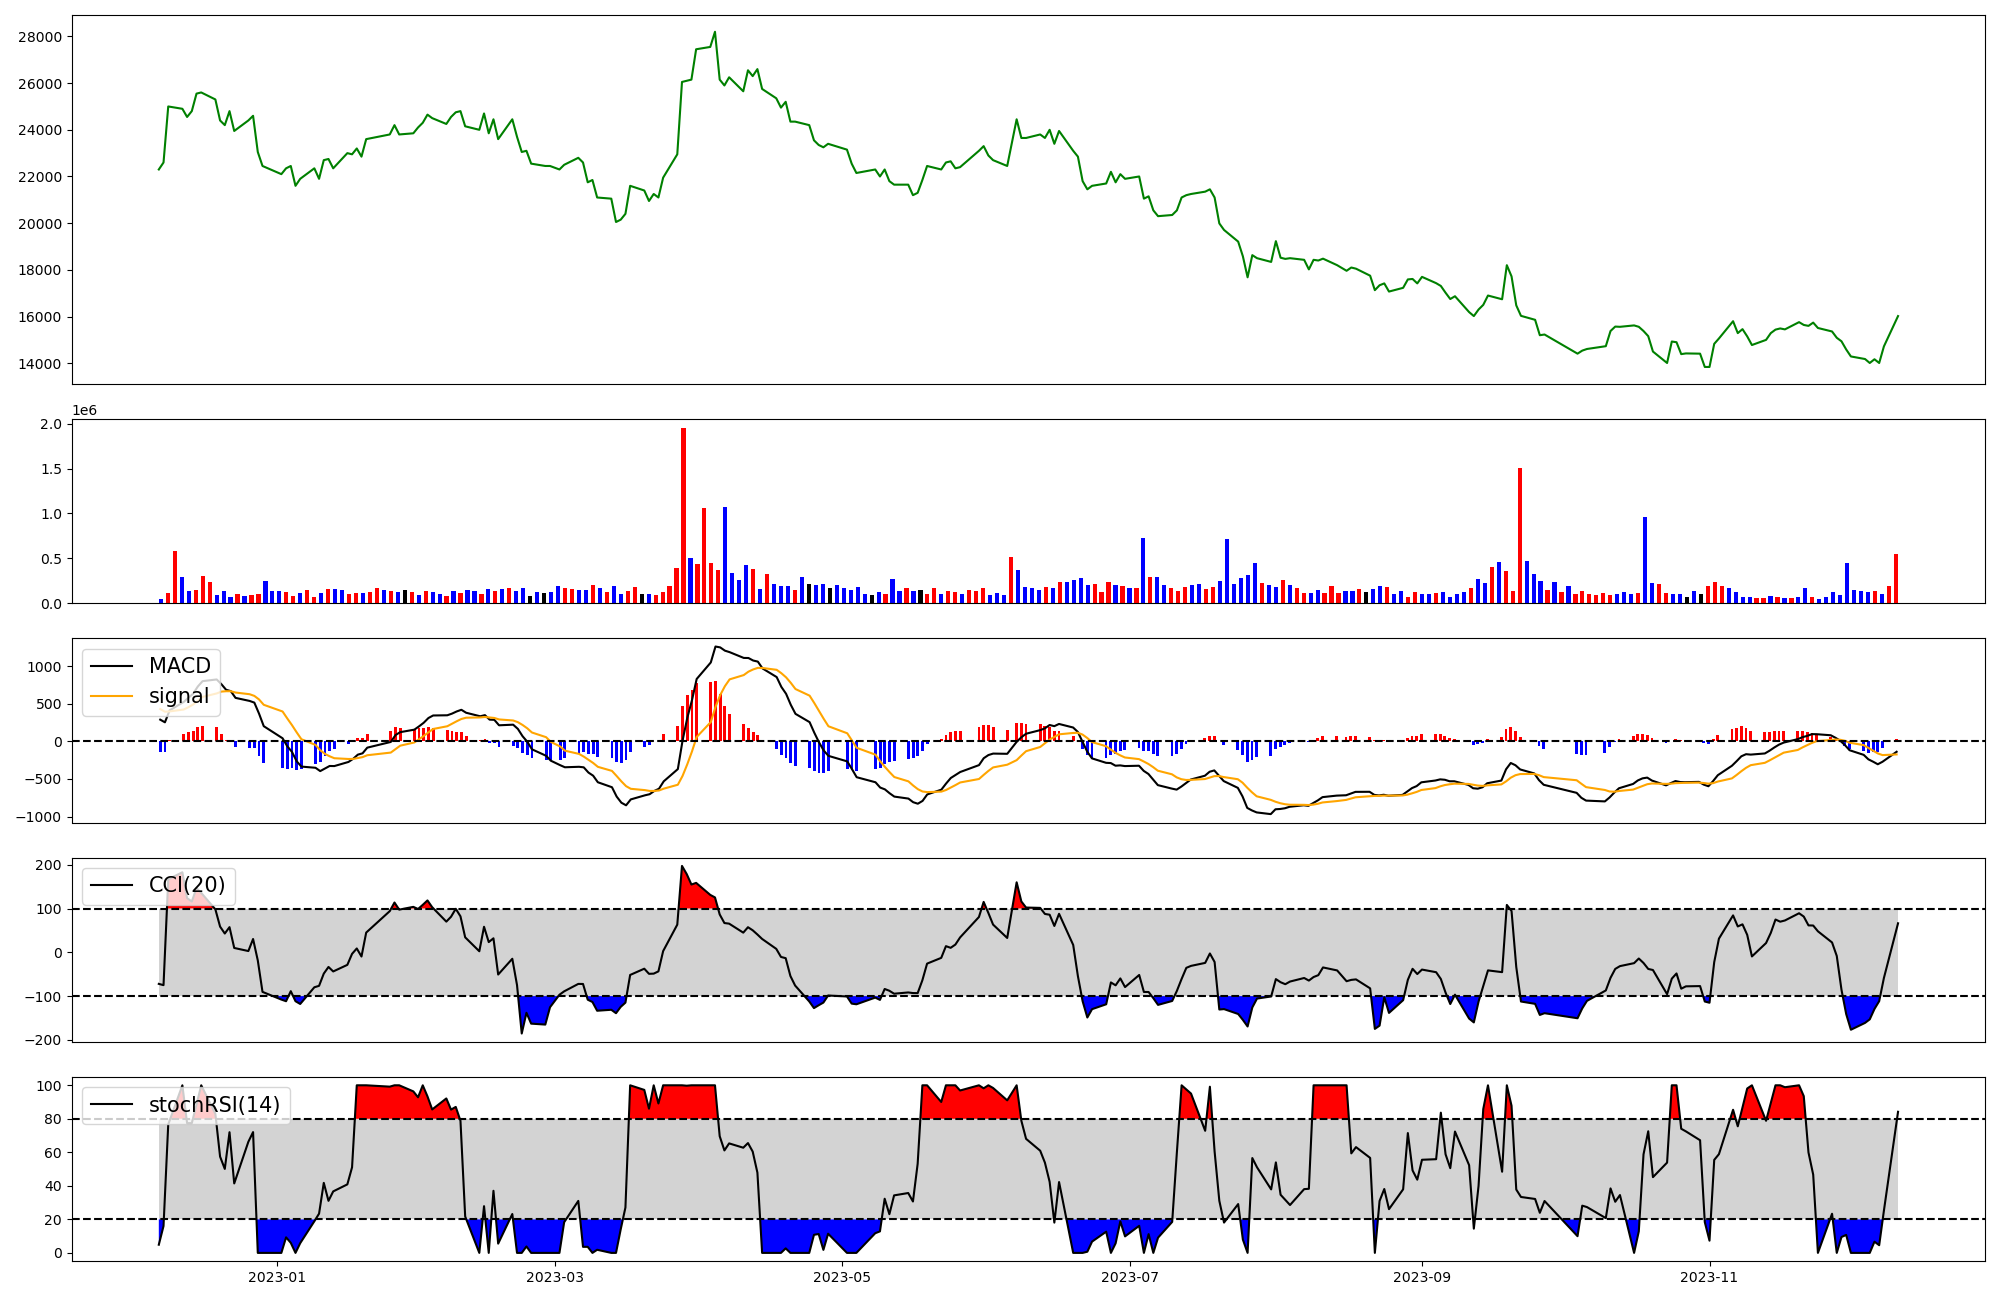Viewport: 2000px width, 1300px height.
Task: Click the 28000 tick on price axis
Action: point(40,37)
